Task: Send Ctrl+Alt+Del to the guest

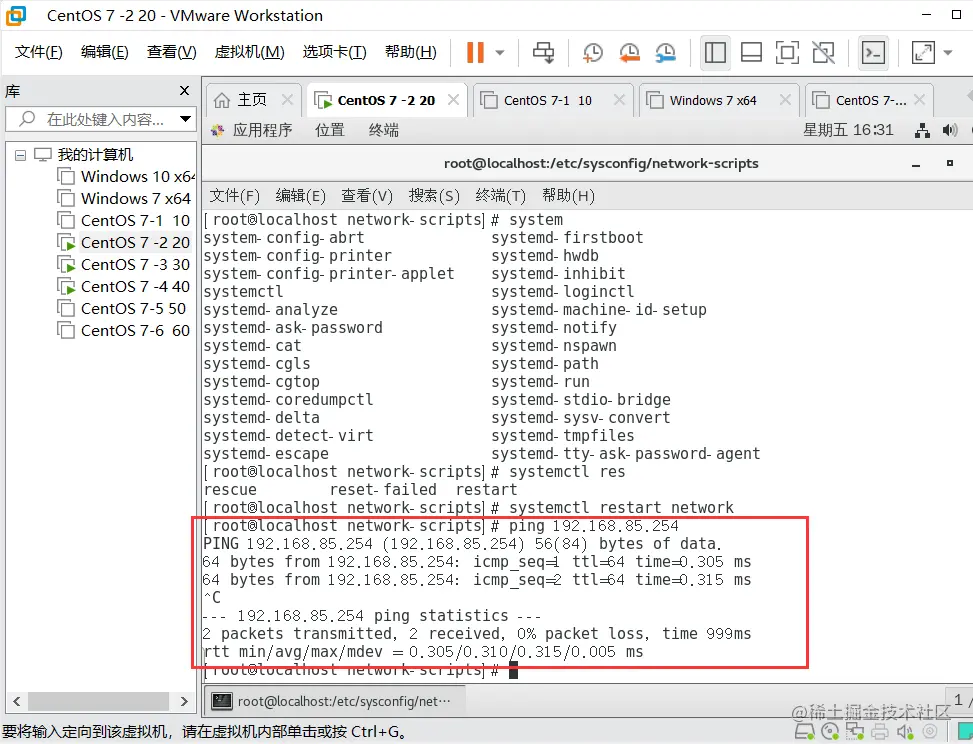Action: 542,52
